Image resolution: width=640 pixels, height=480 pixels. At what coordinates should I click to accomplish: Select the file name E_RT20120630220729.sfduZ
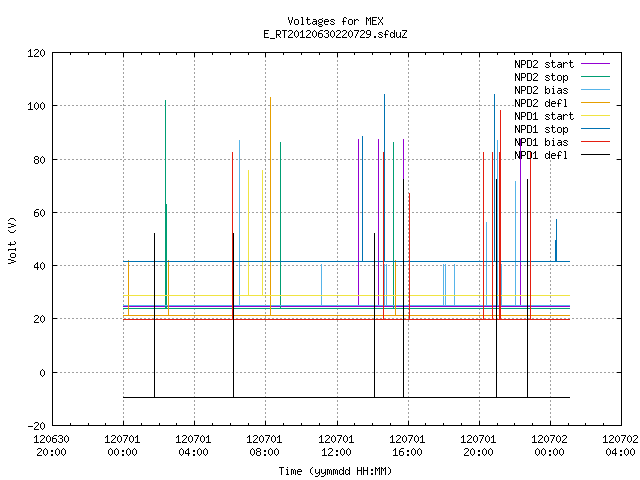tap(335, 34)
